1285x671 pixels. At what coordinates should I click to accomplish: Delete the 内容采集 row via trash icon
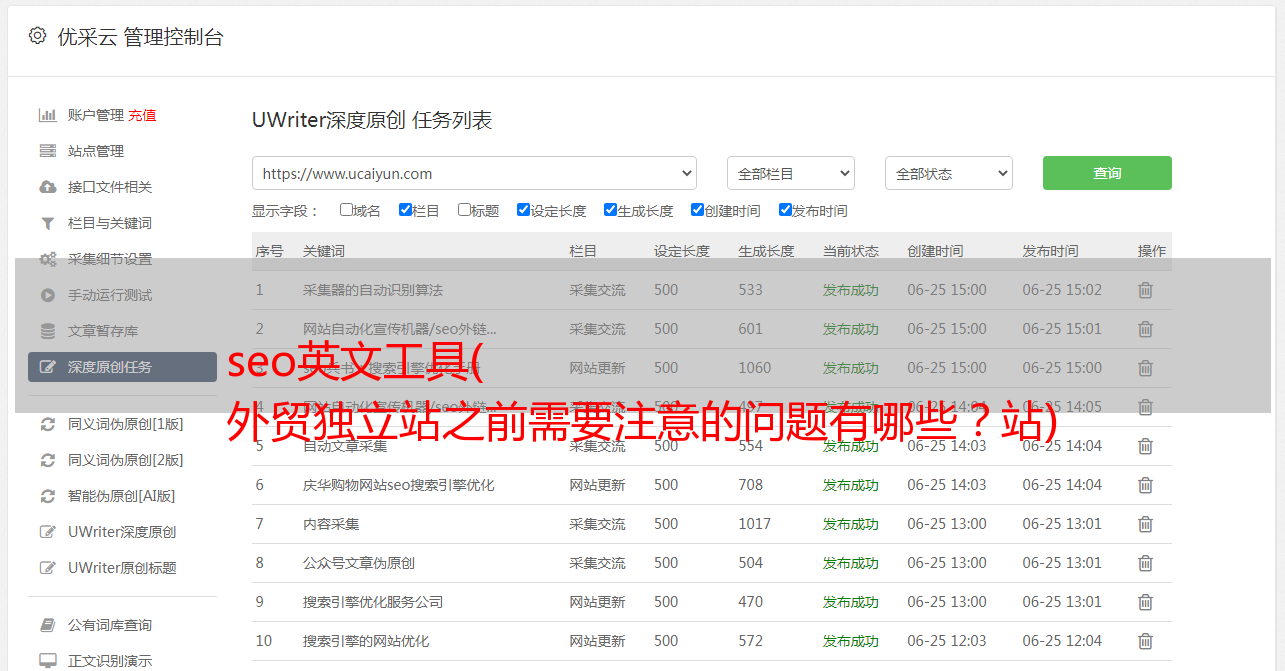pos(1145,524)
